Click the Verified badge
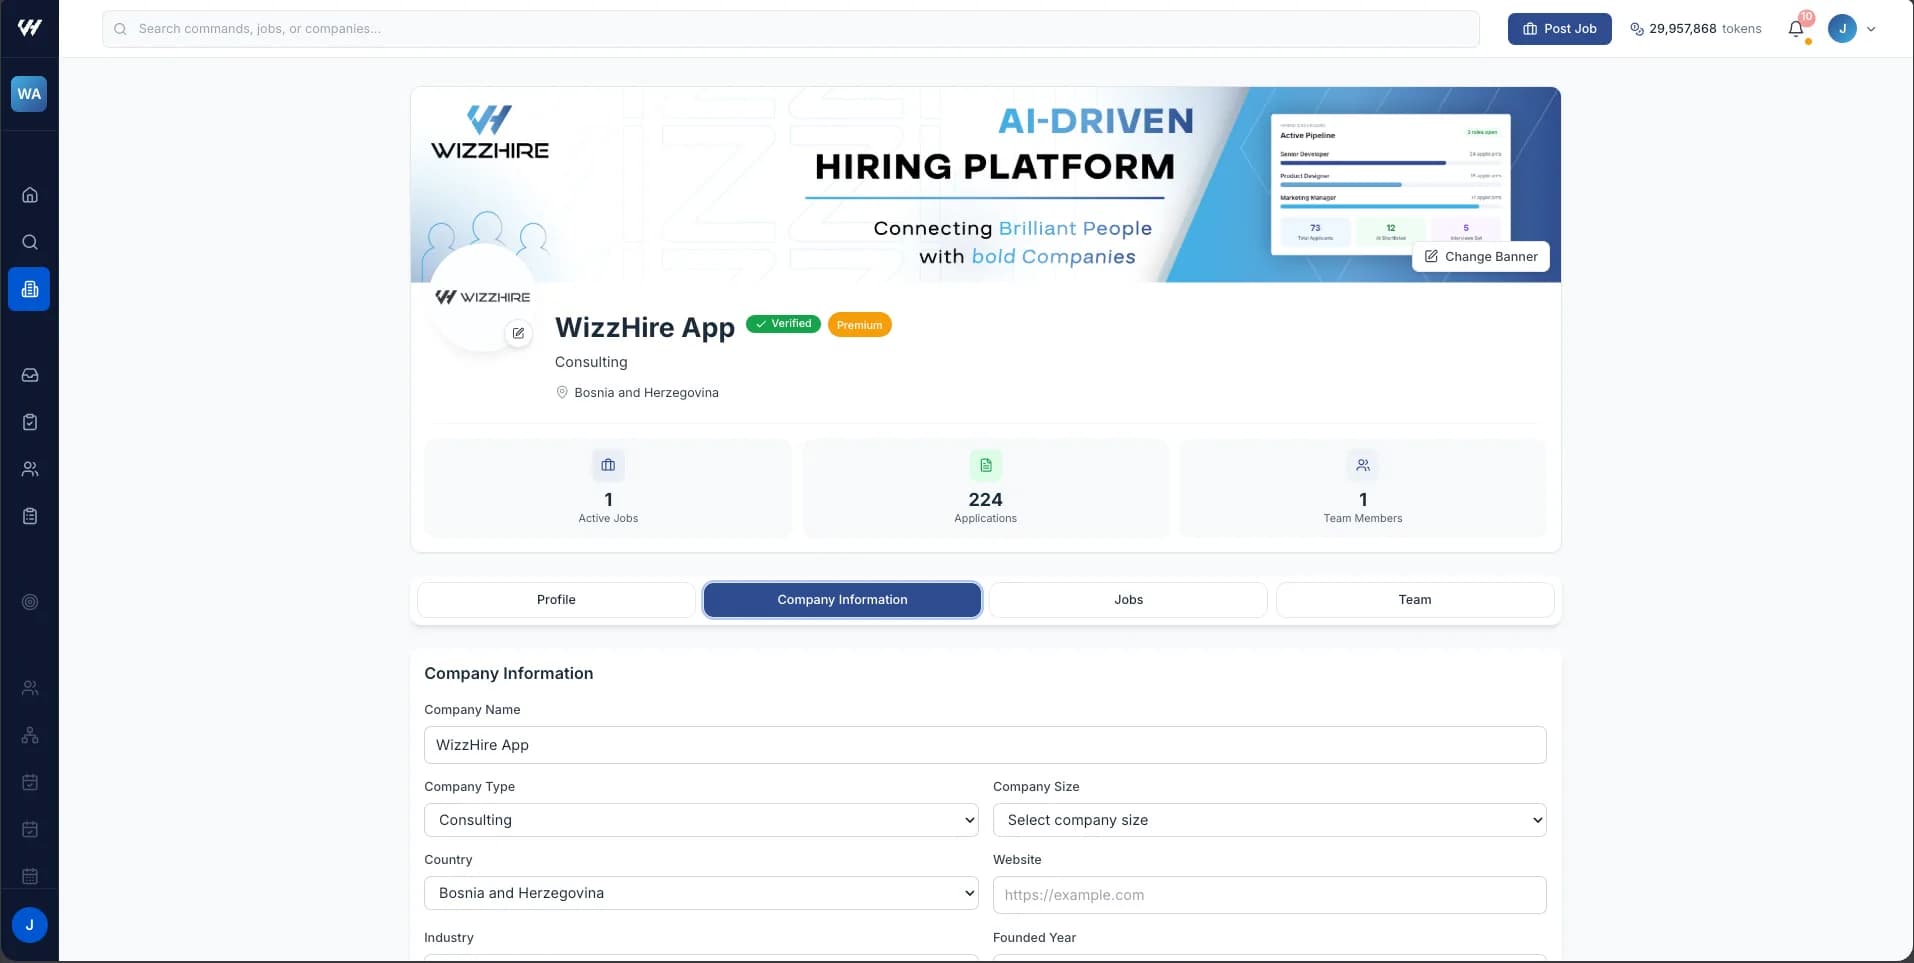This screenshot has width=1914, height=963. (783, 324)
